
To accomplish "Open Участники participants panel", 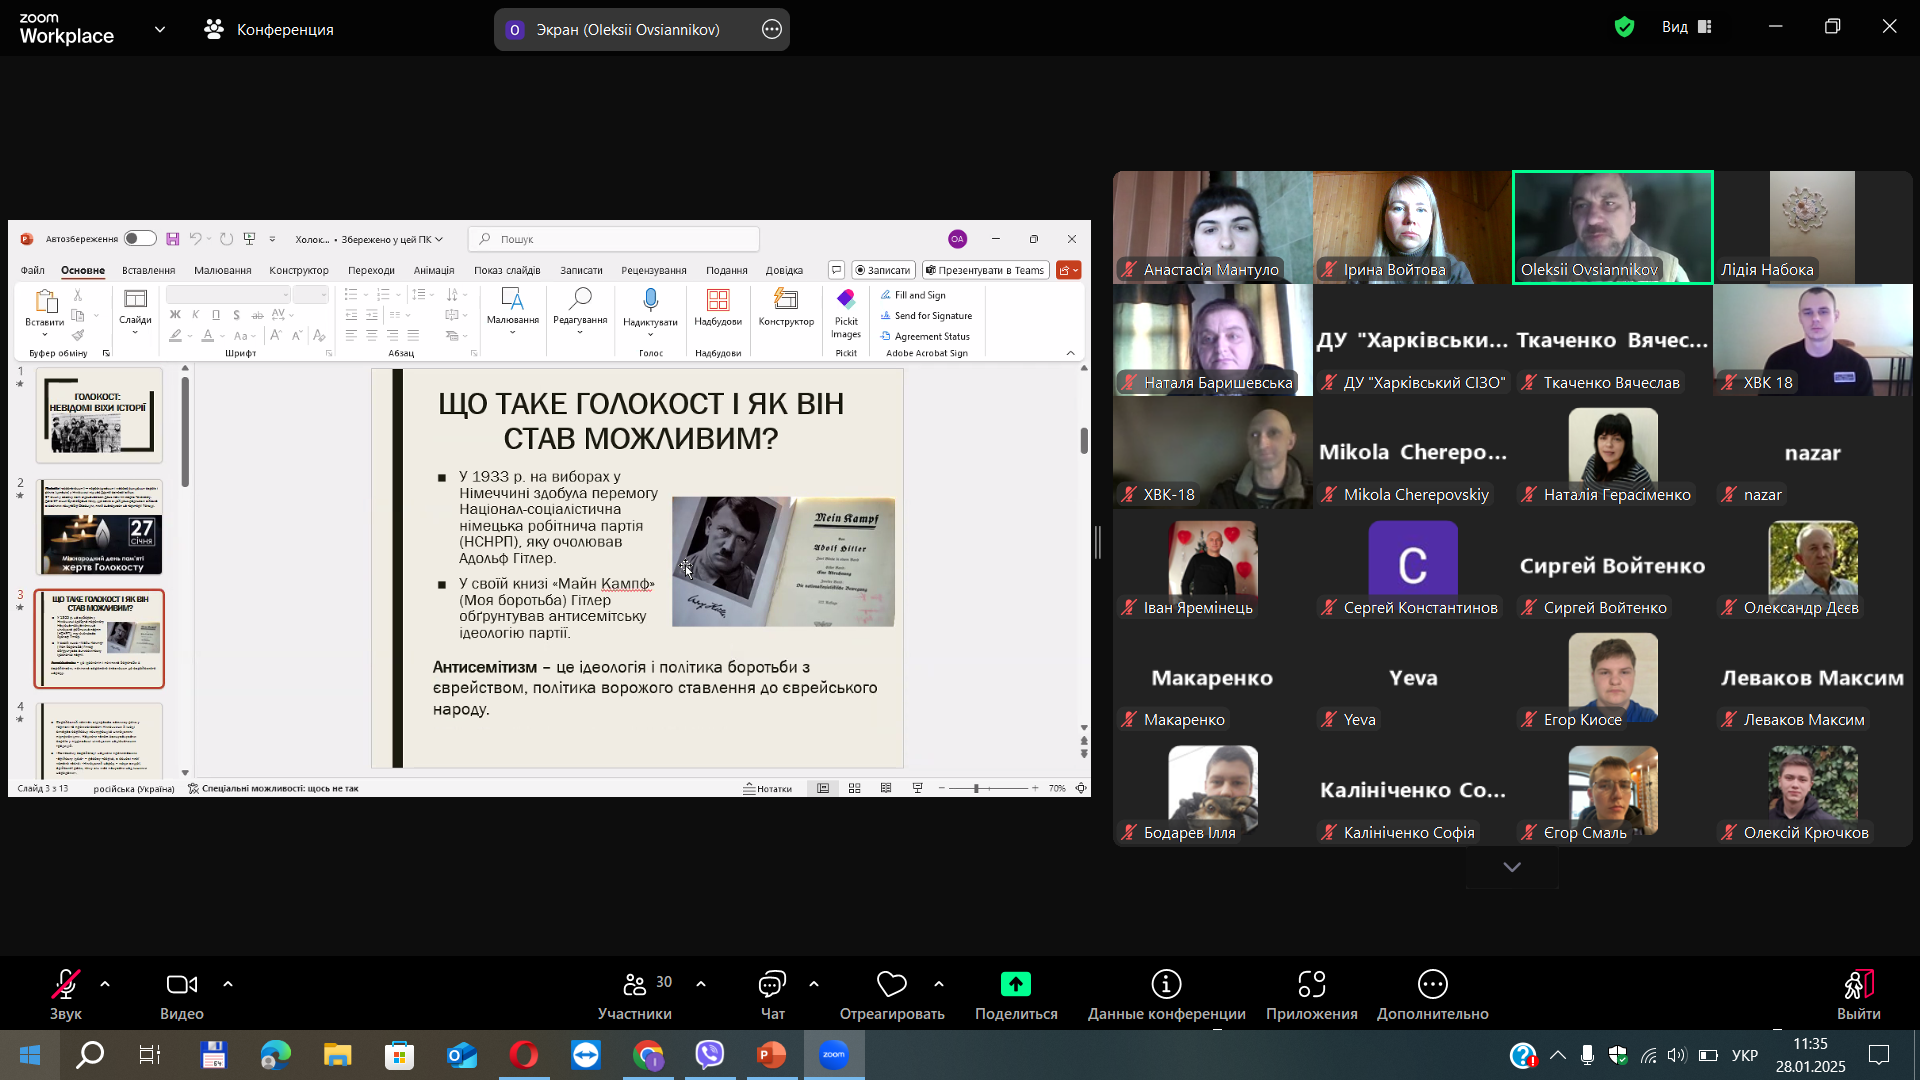I will tap(635, 985).
